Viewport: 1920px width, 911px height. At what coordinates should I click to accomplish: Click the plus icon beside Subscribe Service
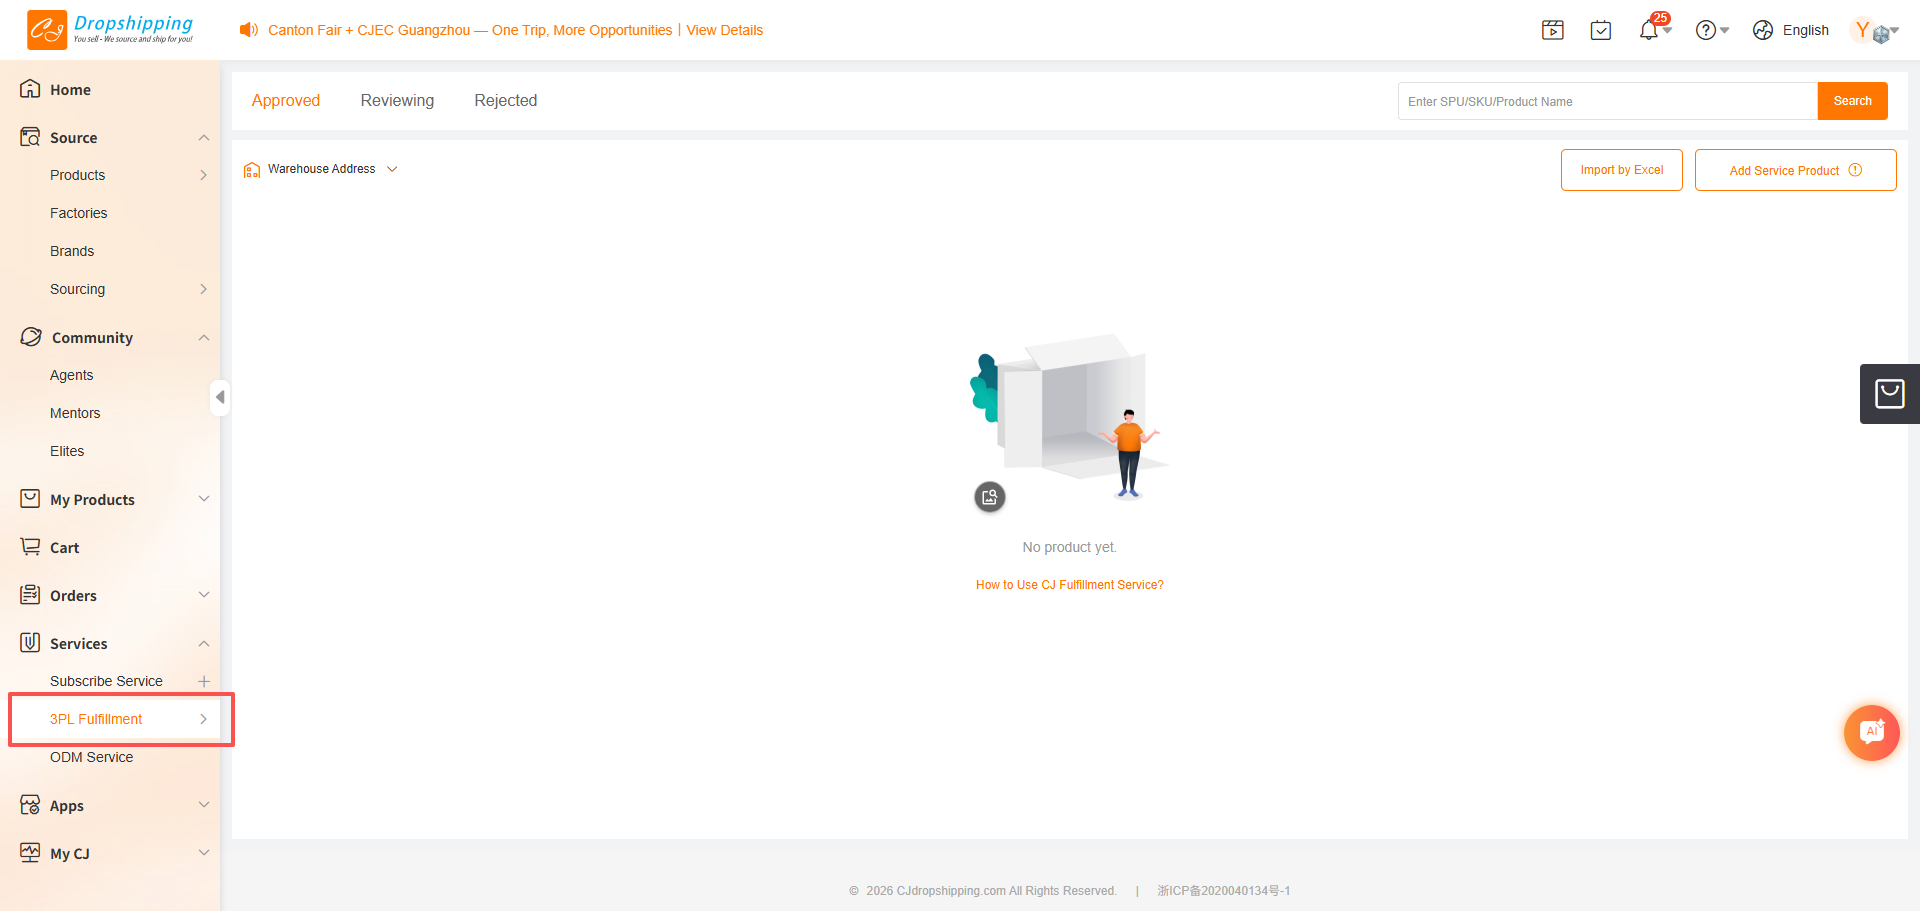[204, 681]
